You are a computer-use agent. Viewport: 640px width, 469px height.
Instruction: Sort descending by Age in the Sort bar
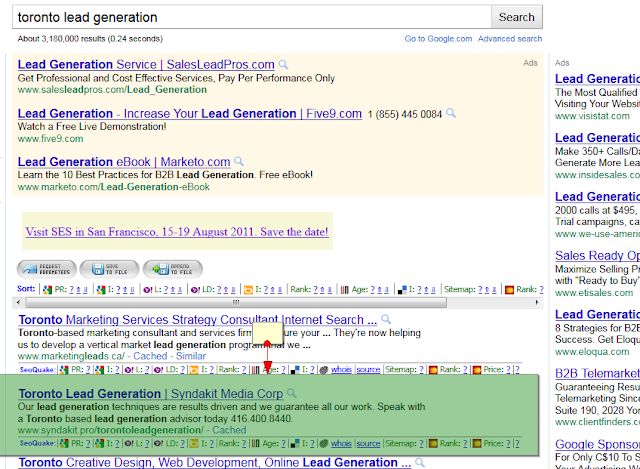[x=386, y=290]
